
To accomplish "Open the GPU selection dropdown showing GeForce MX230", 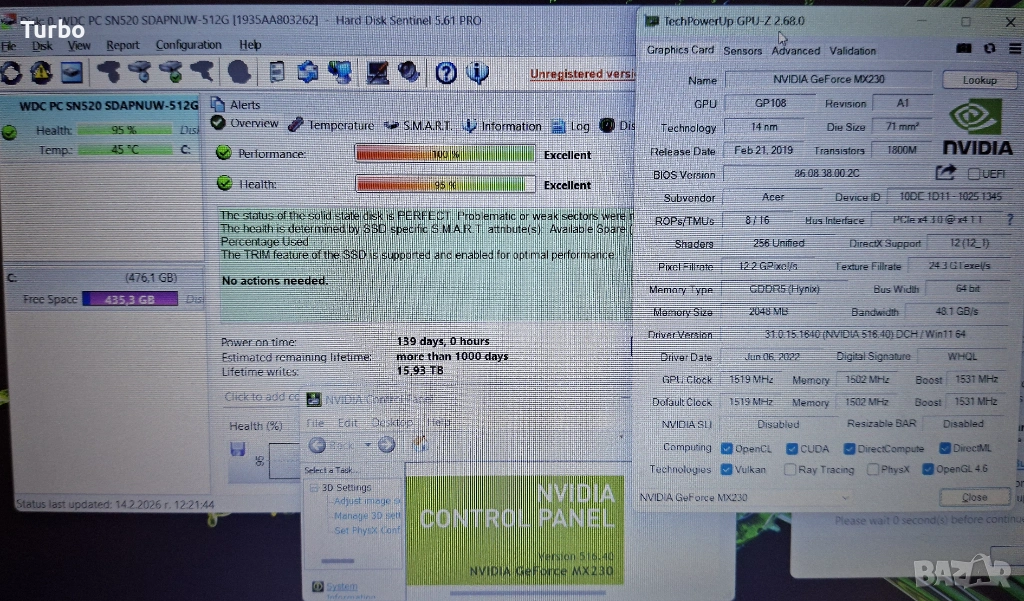I will pyautogui.click(x=746, y=497).
